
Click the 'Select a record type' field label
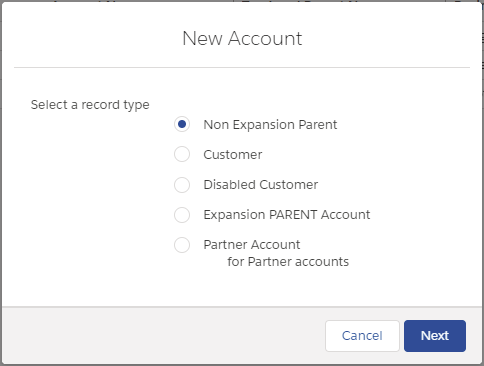(90, 105)
